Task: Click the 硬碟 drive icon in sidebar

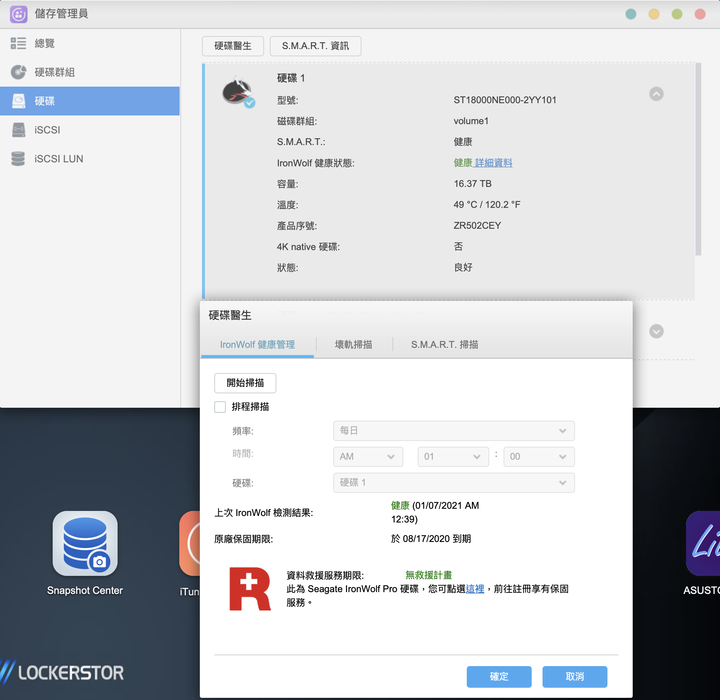Action: coord(18,101)
